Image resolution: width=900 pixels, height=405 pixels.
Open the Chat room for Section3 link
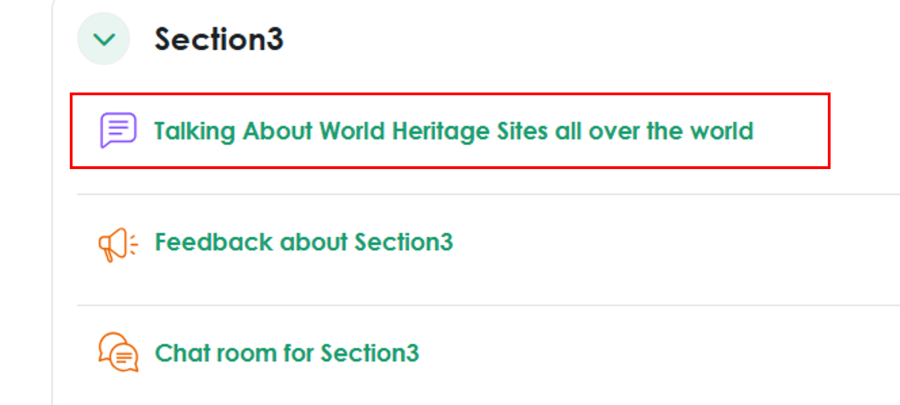tap(287, 353)
